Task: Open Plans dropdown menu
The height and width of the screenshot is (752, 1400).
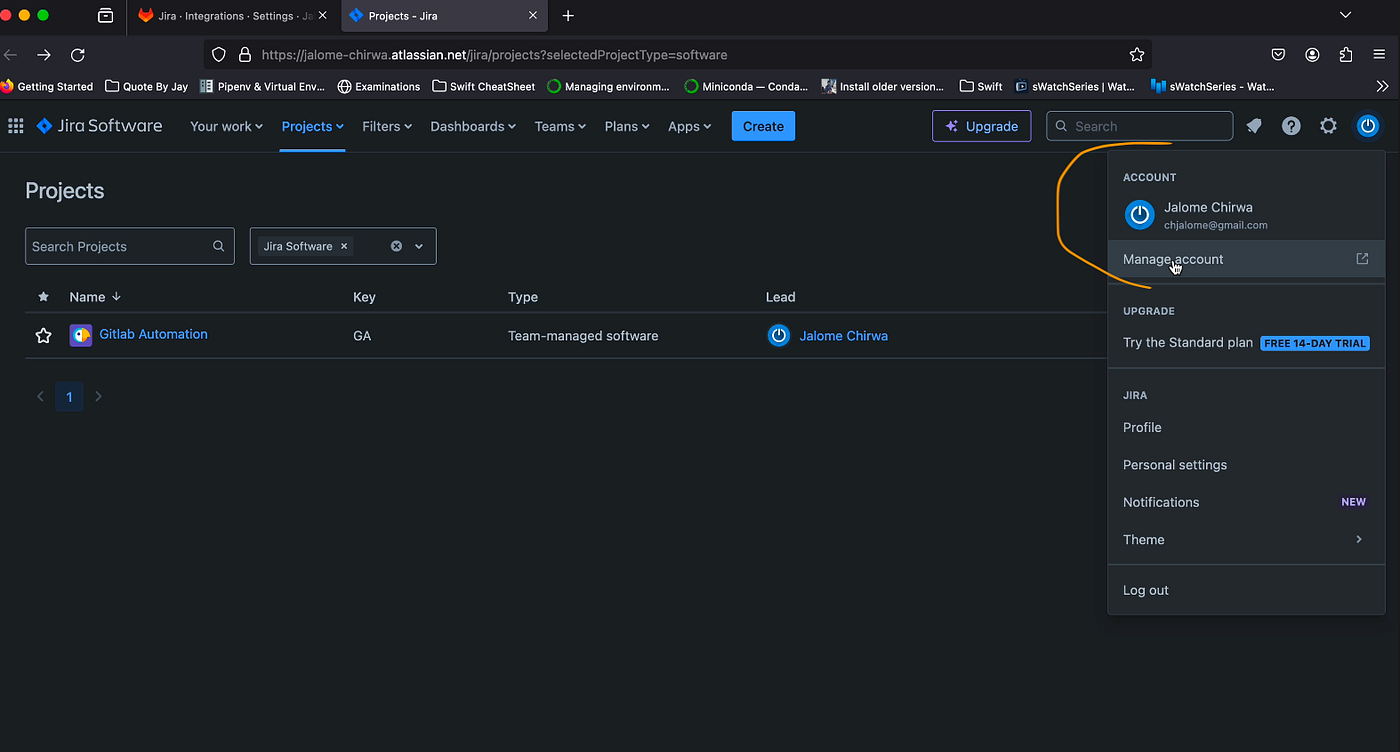Action: (627, 126)
